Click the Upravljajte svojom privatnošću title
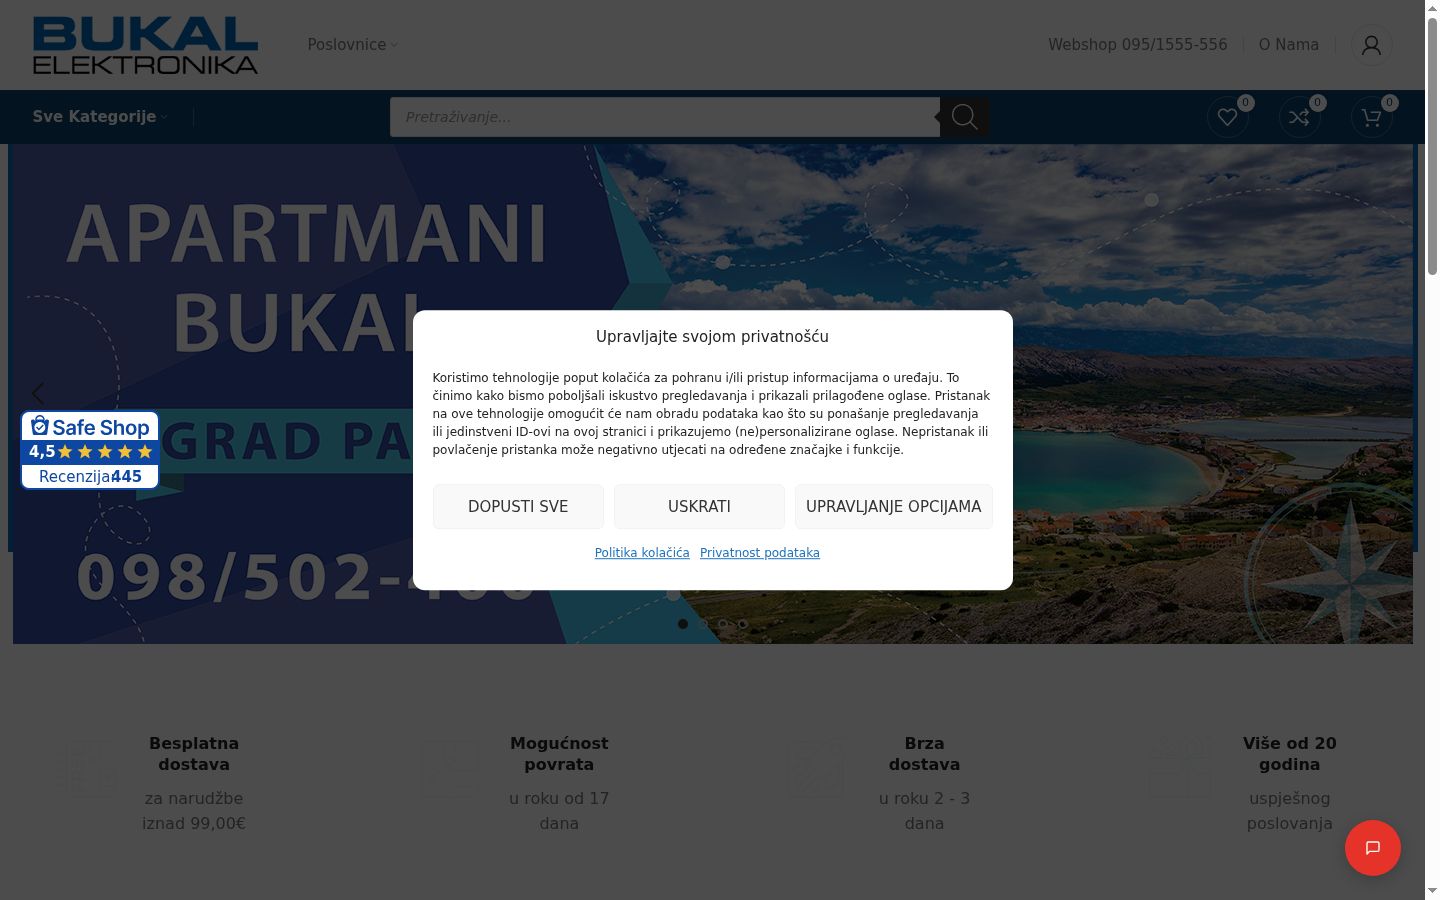 coord(712,337)
